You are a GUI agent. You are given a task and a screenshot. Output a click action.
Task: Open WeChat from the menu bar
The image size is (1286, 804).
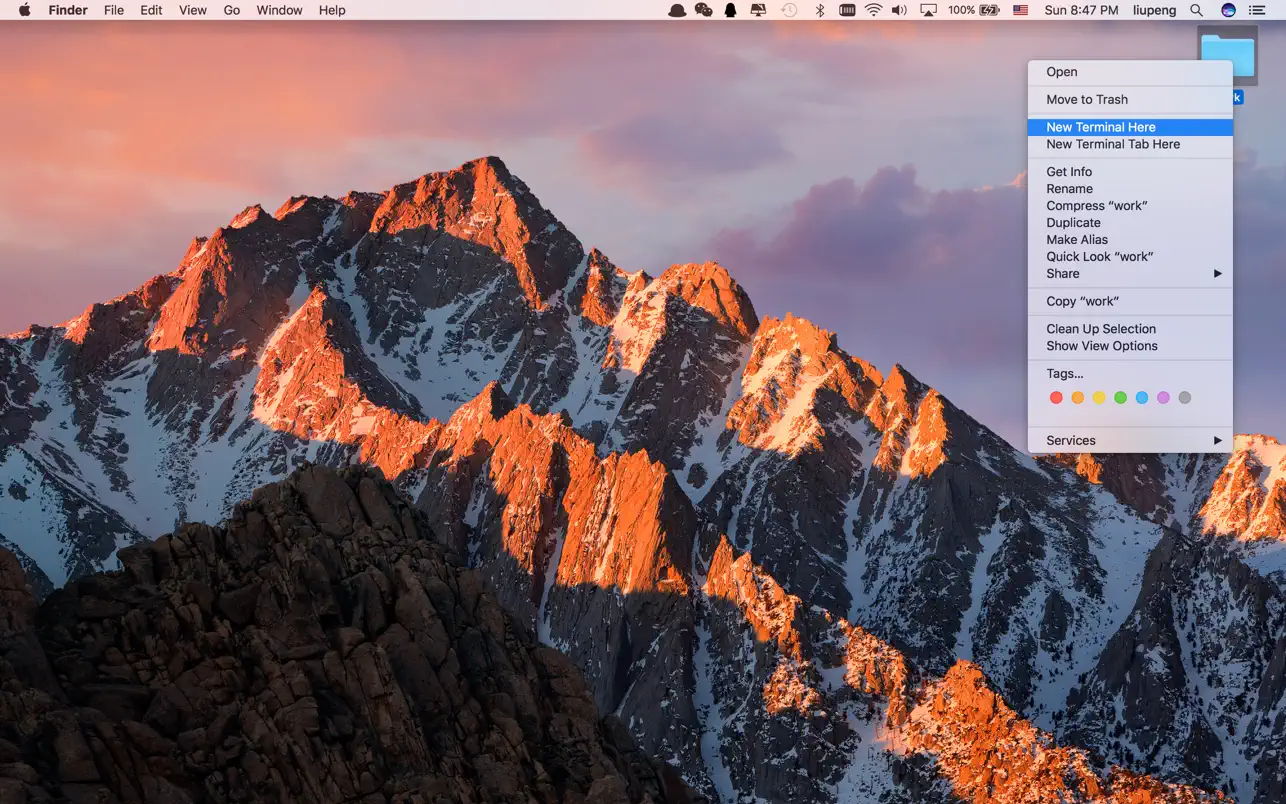702,10
